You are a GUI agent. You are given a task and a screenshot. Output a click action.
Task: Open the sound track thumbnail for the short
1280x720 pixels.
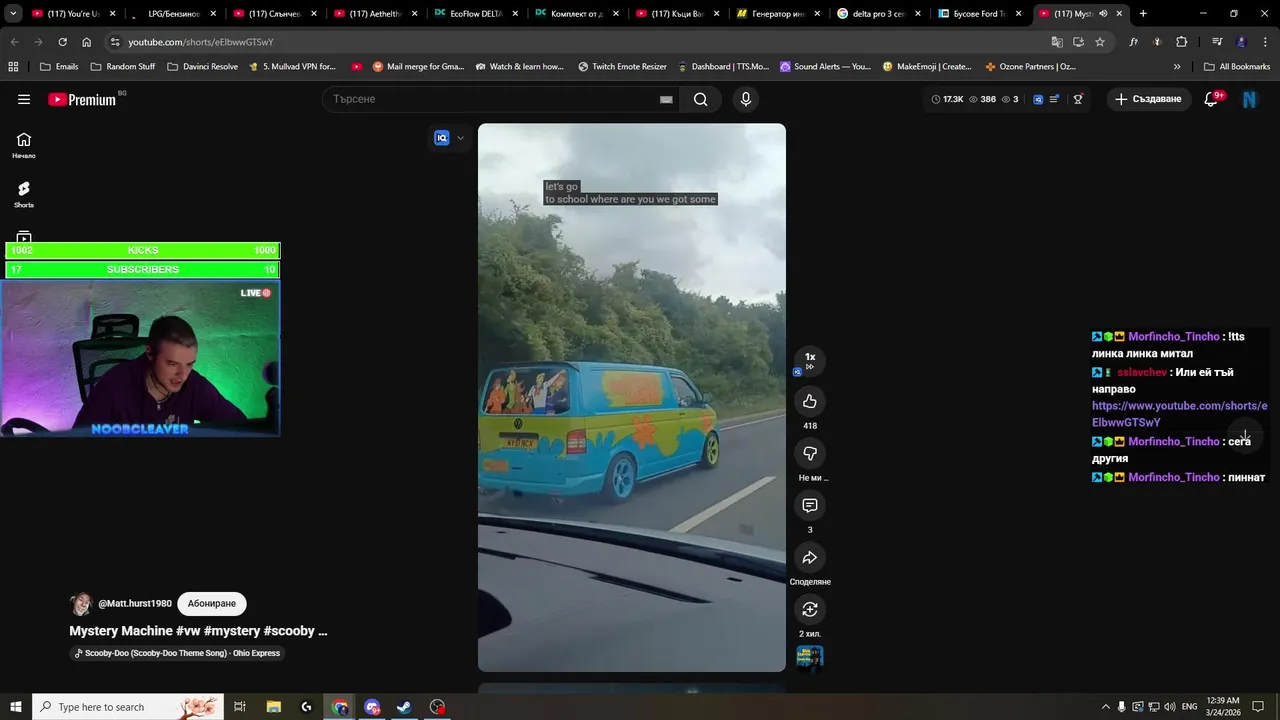(x=810, y=657)
